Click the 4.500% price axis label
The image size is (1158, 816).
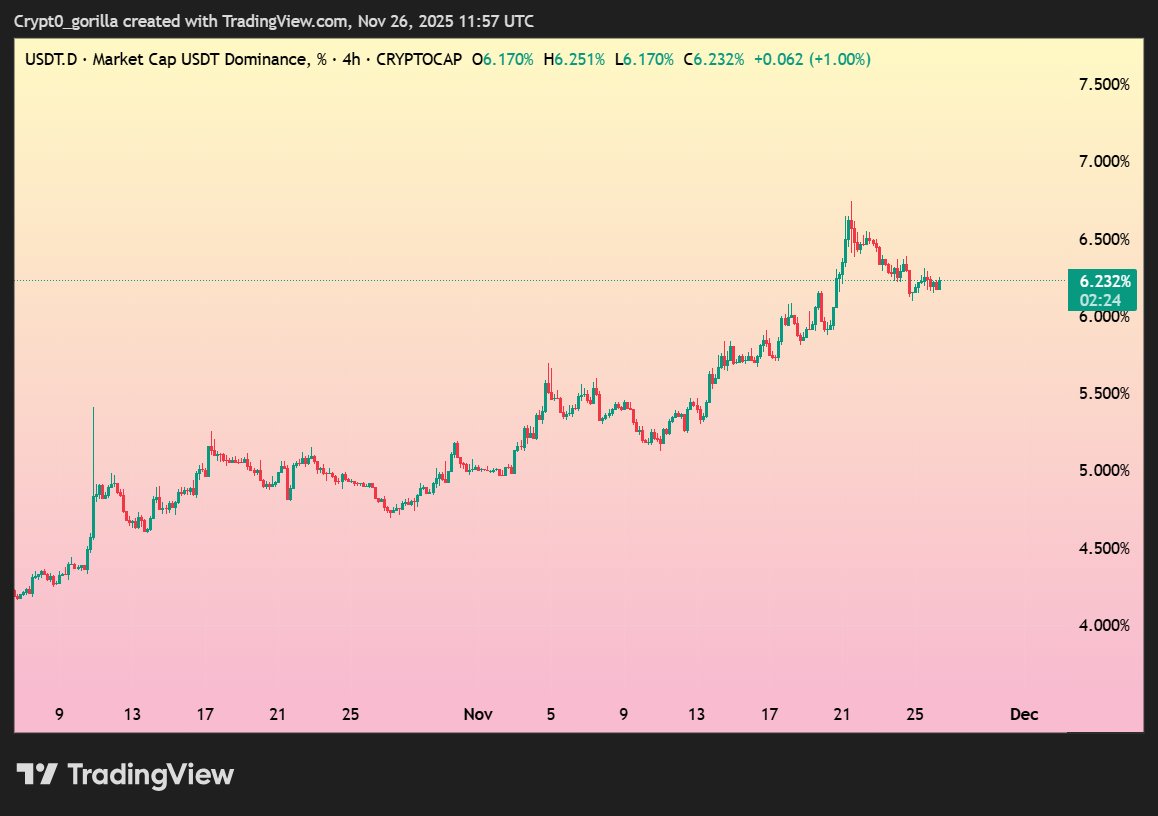[1104, 548]
